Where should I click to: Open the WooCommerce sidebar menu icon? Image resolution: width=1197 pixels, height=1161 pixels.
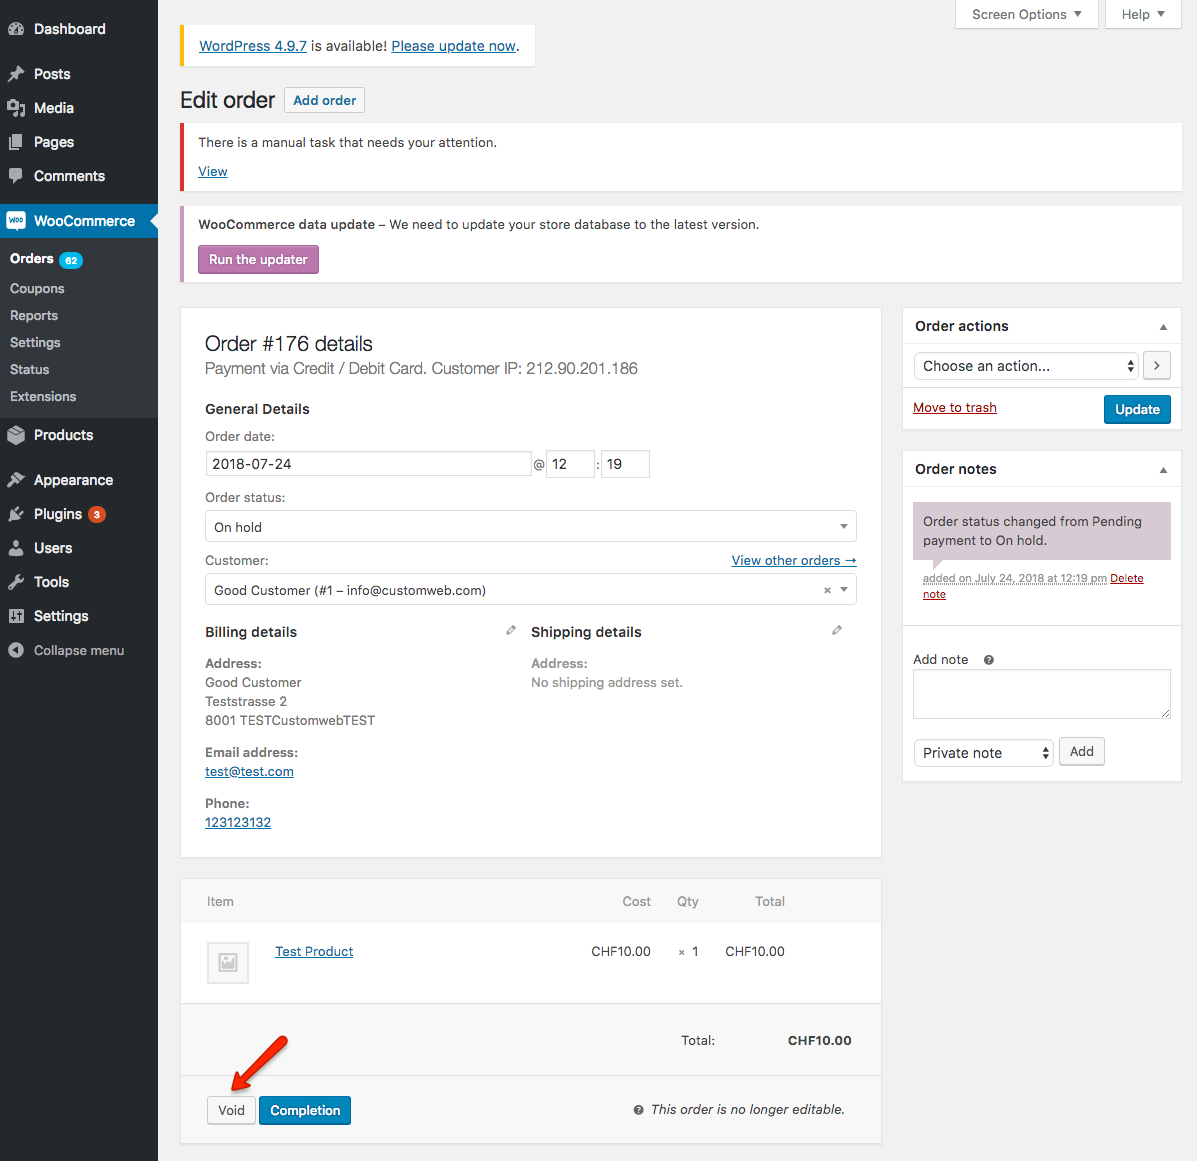coord(16,221)
